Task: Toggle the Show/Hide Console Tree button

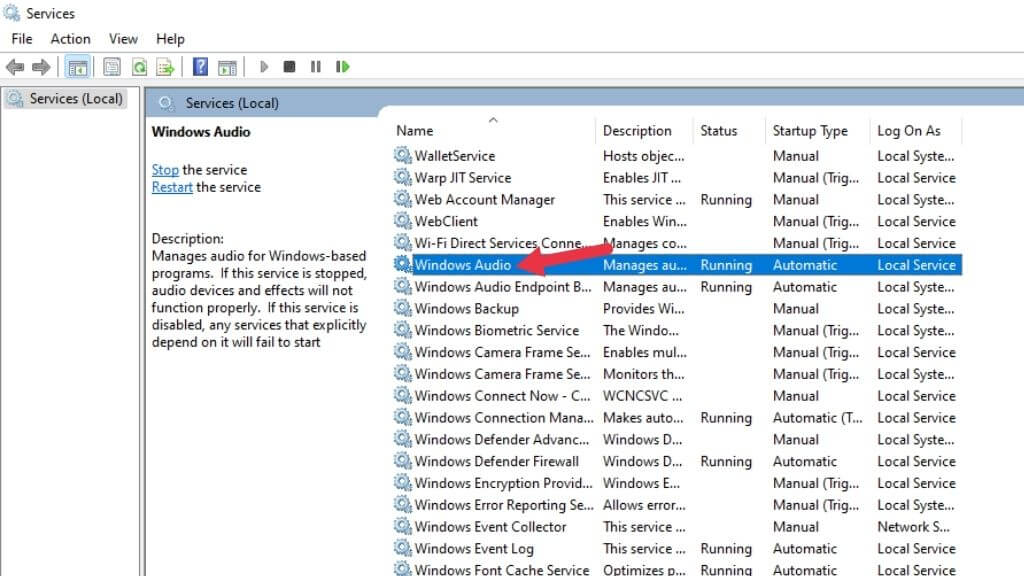Action: (x=77, y=67)
